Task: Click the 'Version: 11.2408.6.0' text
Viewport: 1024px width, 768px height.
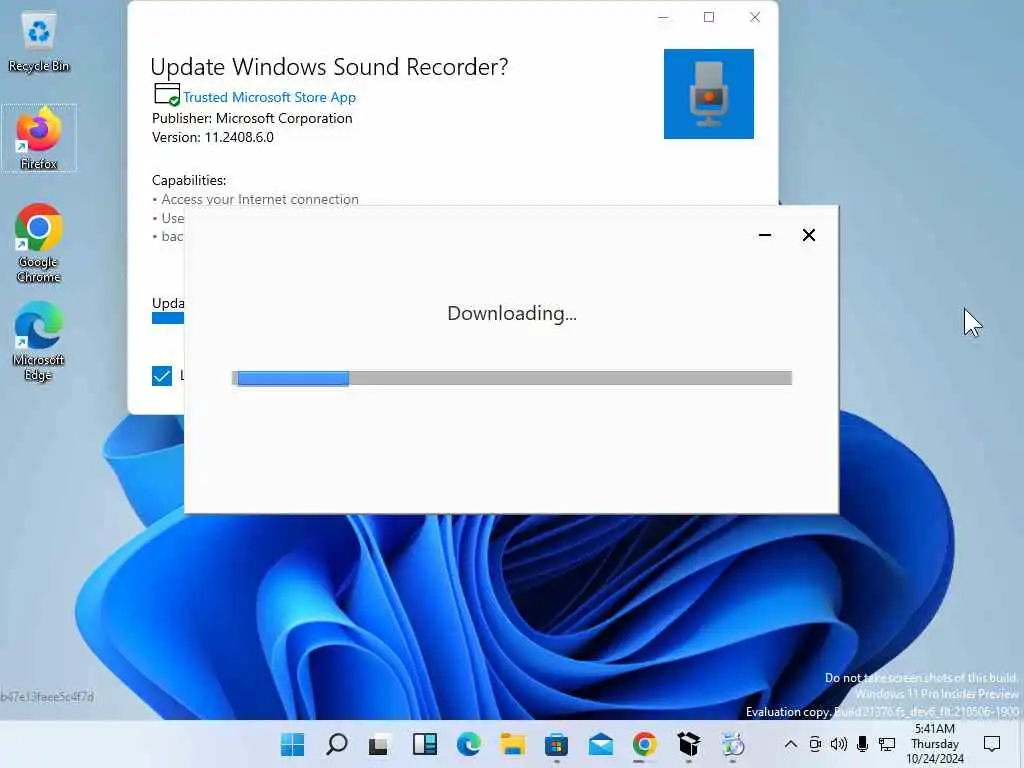Action: tap(213, 137)
